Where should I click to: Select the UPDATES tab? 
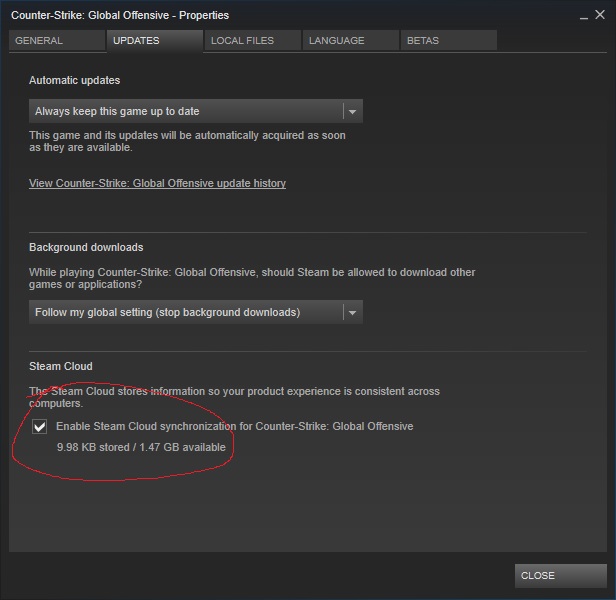coord(155,40)
